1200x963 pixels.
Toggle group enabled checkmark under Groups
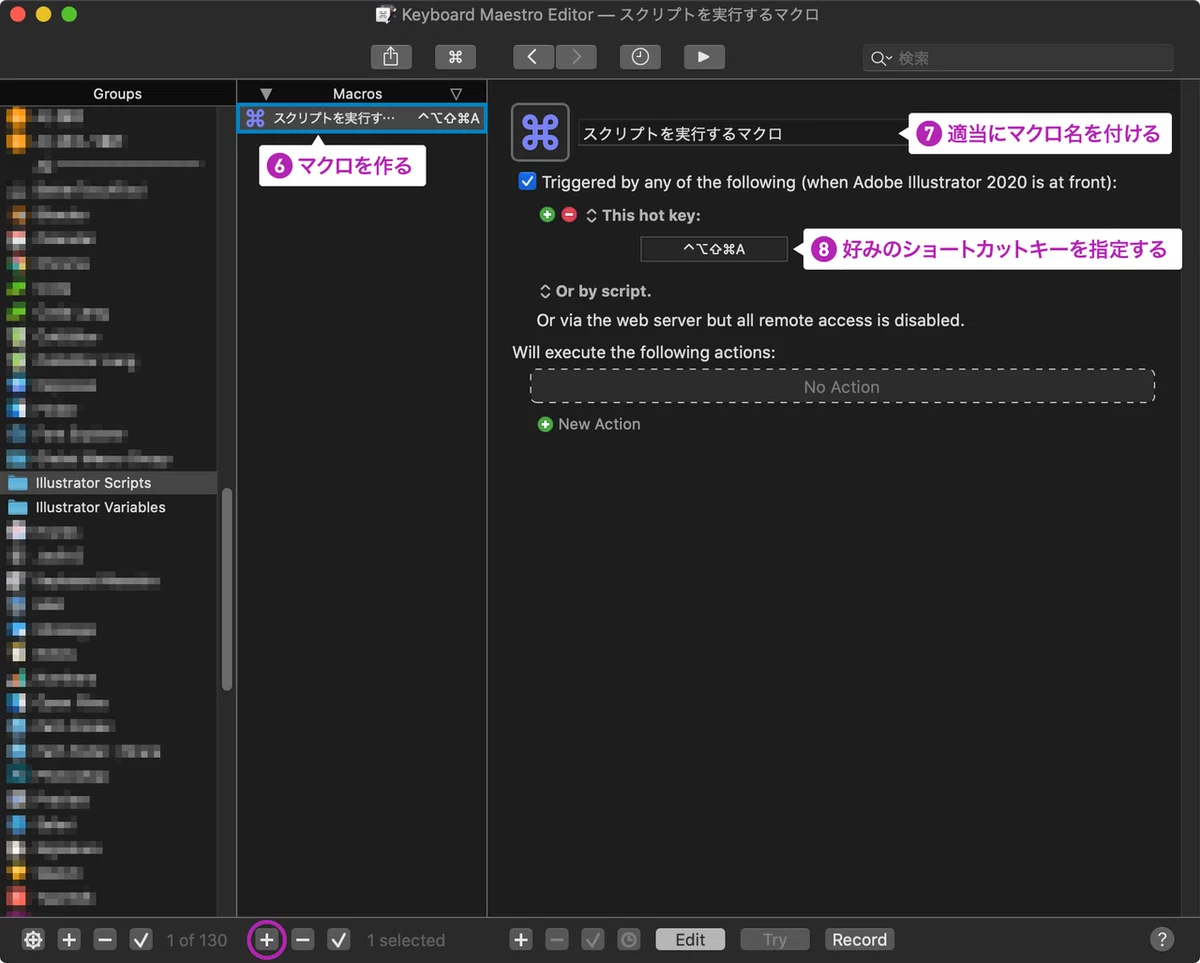(141, 940)
